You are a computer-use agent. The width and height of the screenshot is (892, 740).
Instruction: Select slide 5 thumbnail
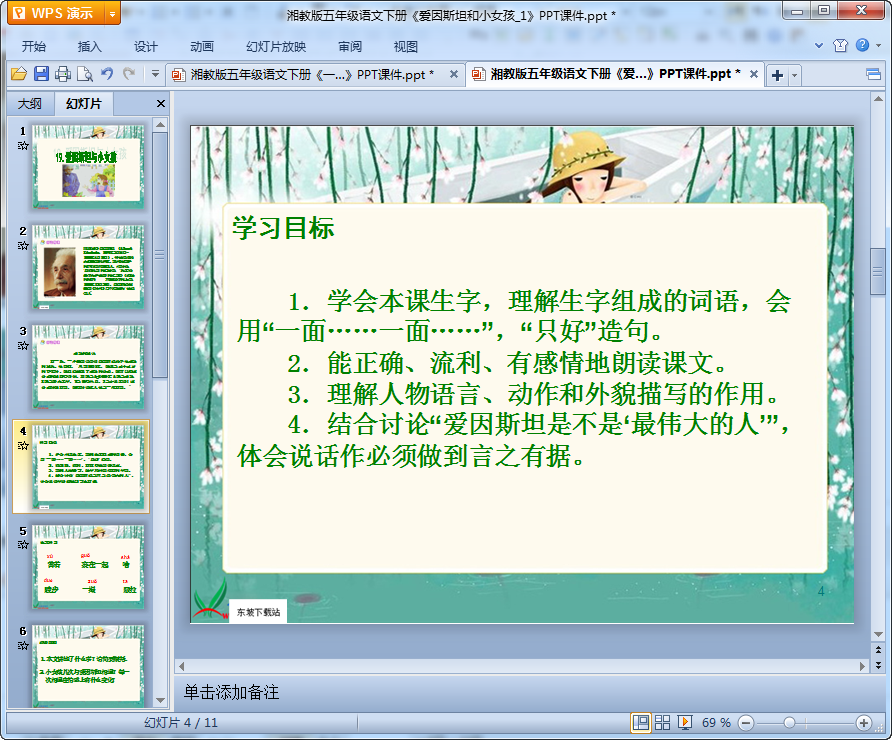[x=88, y=567]
